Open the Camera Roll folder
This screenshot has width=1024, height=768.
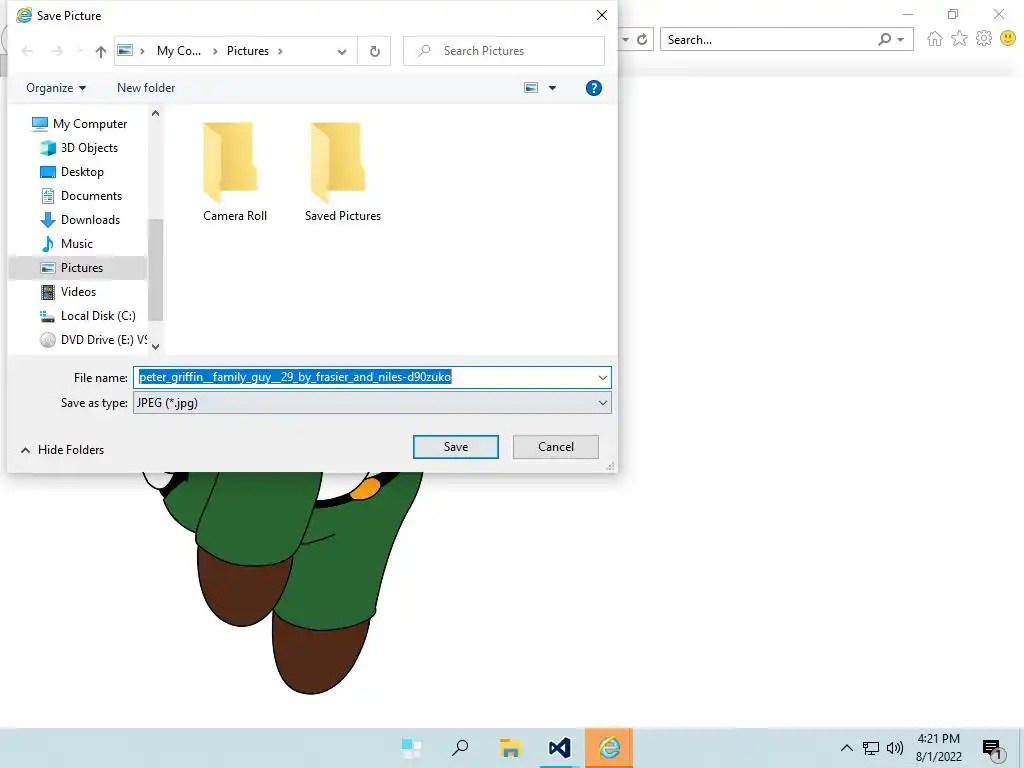[234, 172]
